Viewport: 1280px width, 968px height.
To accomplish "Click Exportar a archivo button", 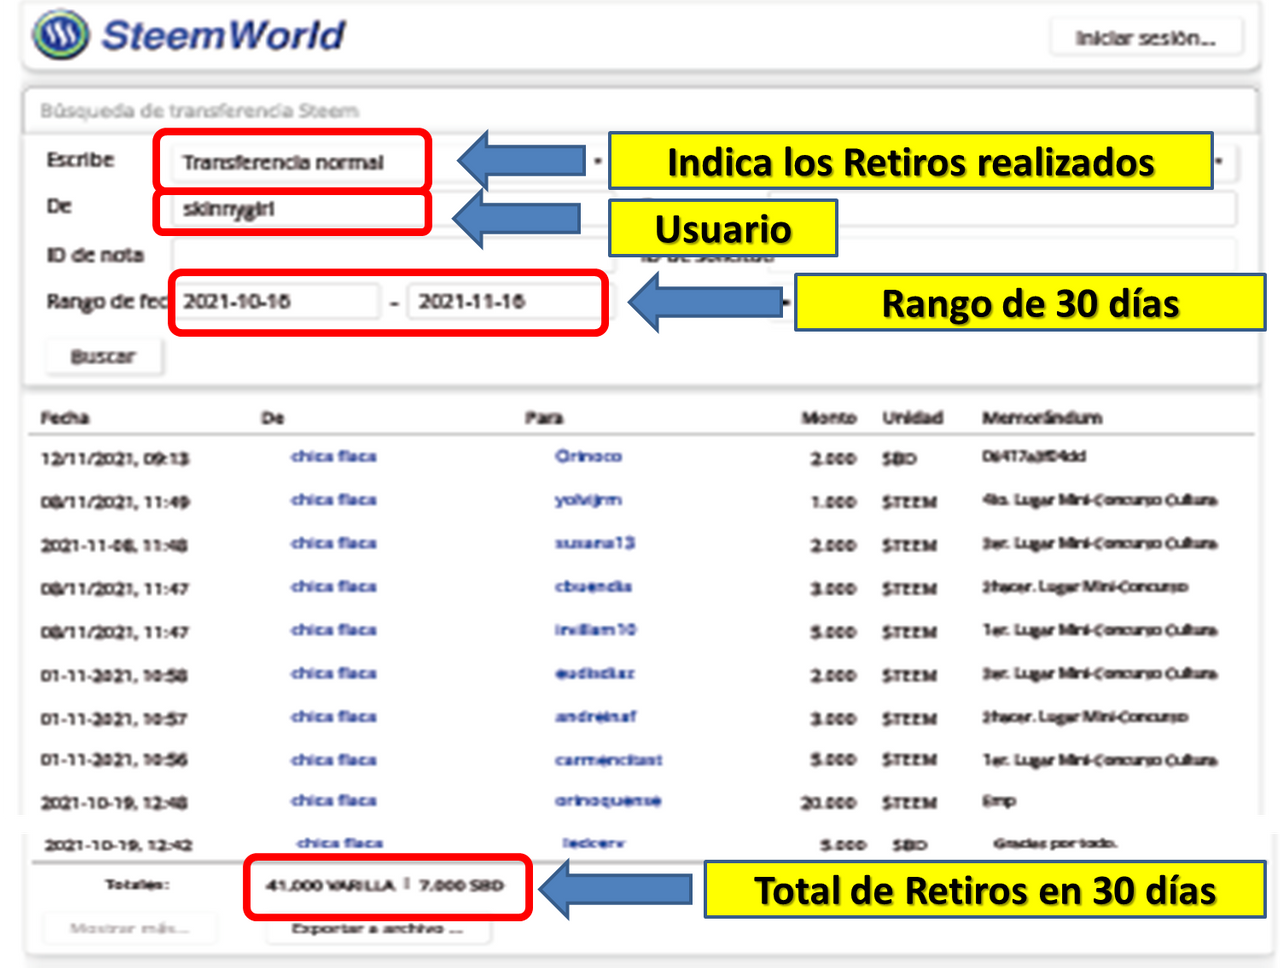I will pos(378,929).
